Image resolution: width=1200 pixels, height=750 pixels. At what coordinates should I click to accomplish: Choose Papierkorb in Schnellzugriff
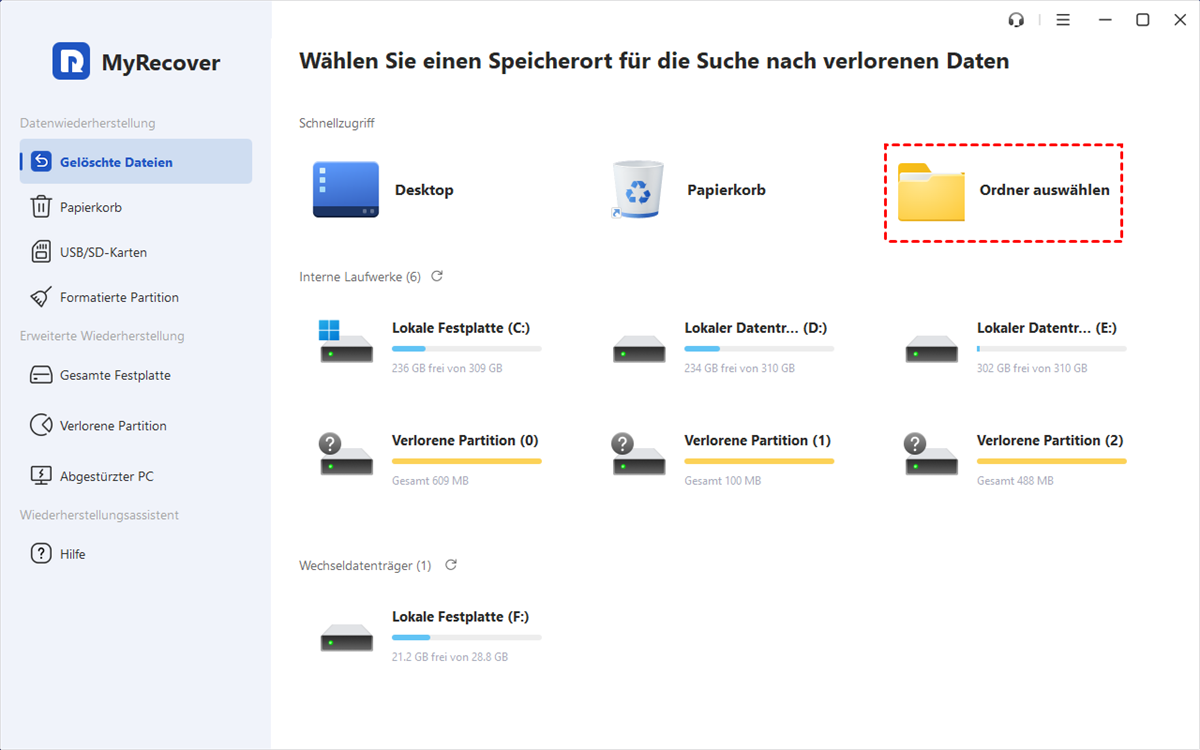pyautogui.click(x=689, y=190)
